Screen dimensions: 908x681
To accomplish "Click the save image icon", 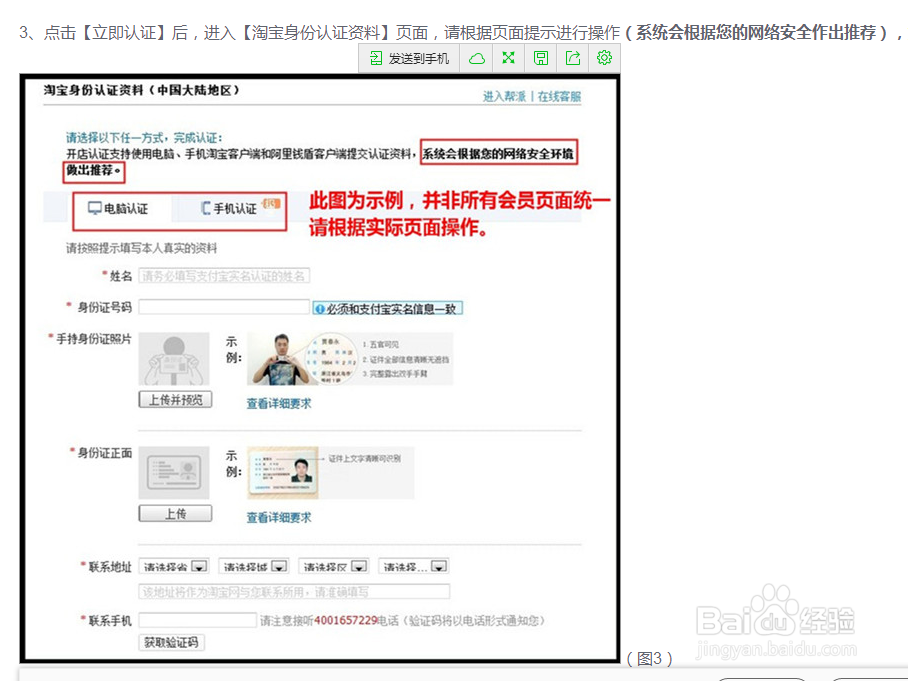I will [x=541, y=58].
